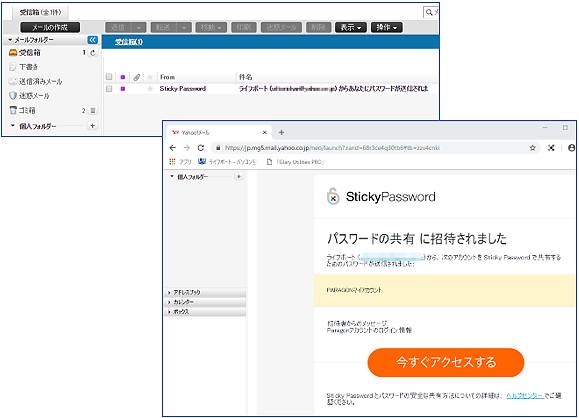The image size is (579, 418).
Task: Star the Sticky Password message
Action: click(150, 89)
